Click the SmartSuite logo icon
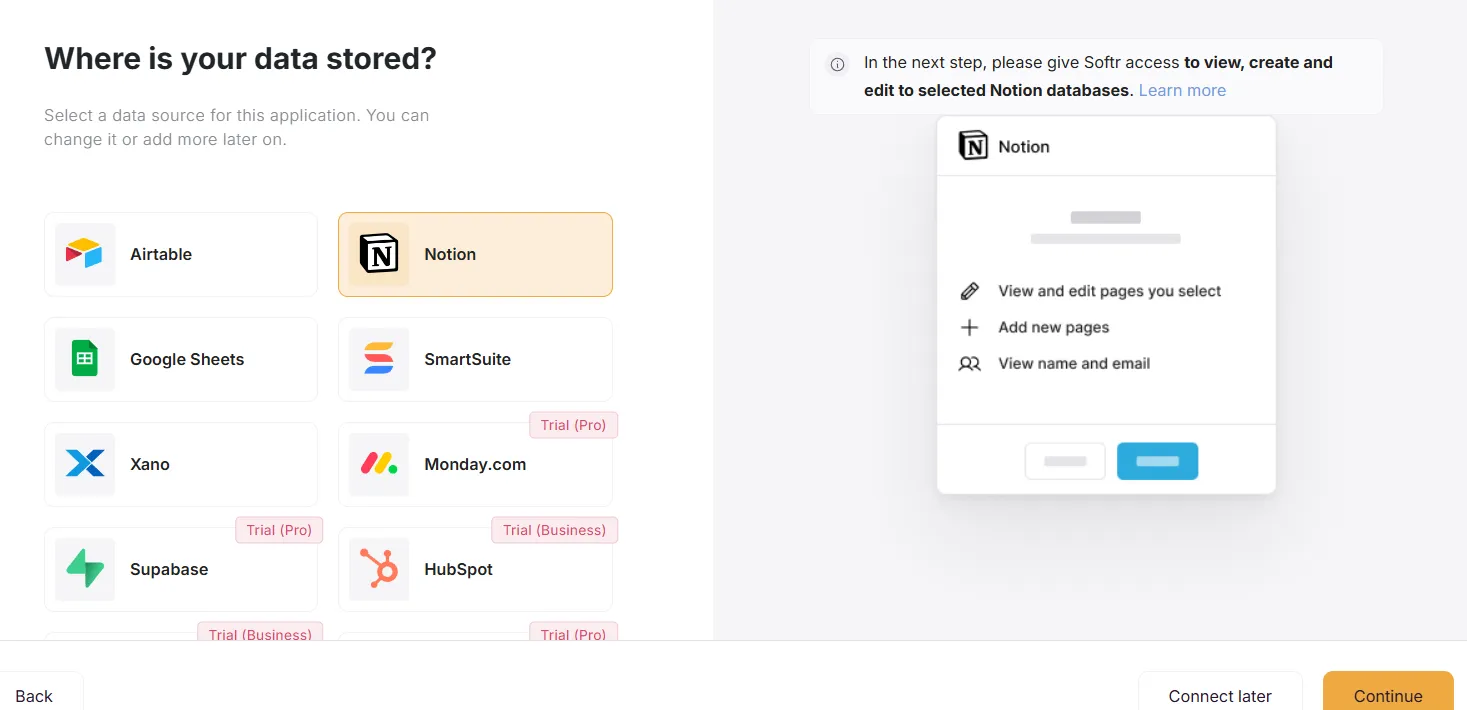 [x=379, y=359]
